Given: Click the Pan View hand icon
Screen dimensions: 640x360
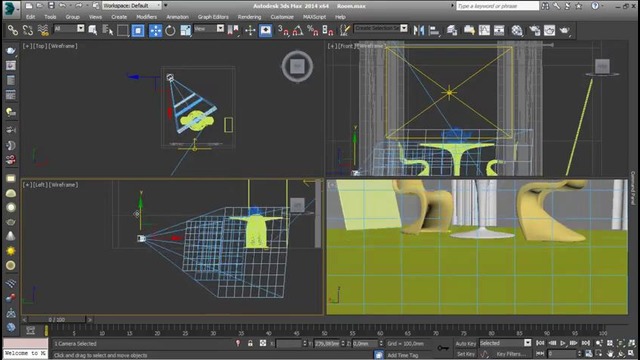Looking at the screenshot, I should tap(610, 353).
